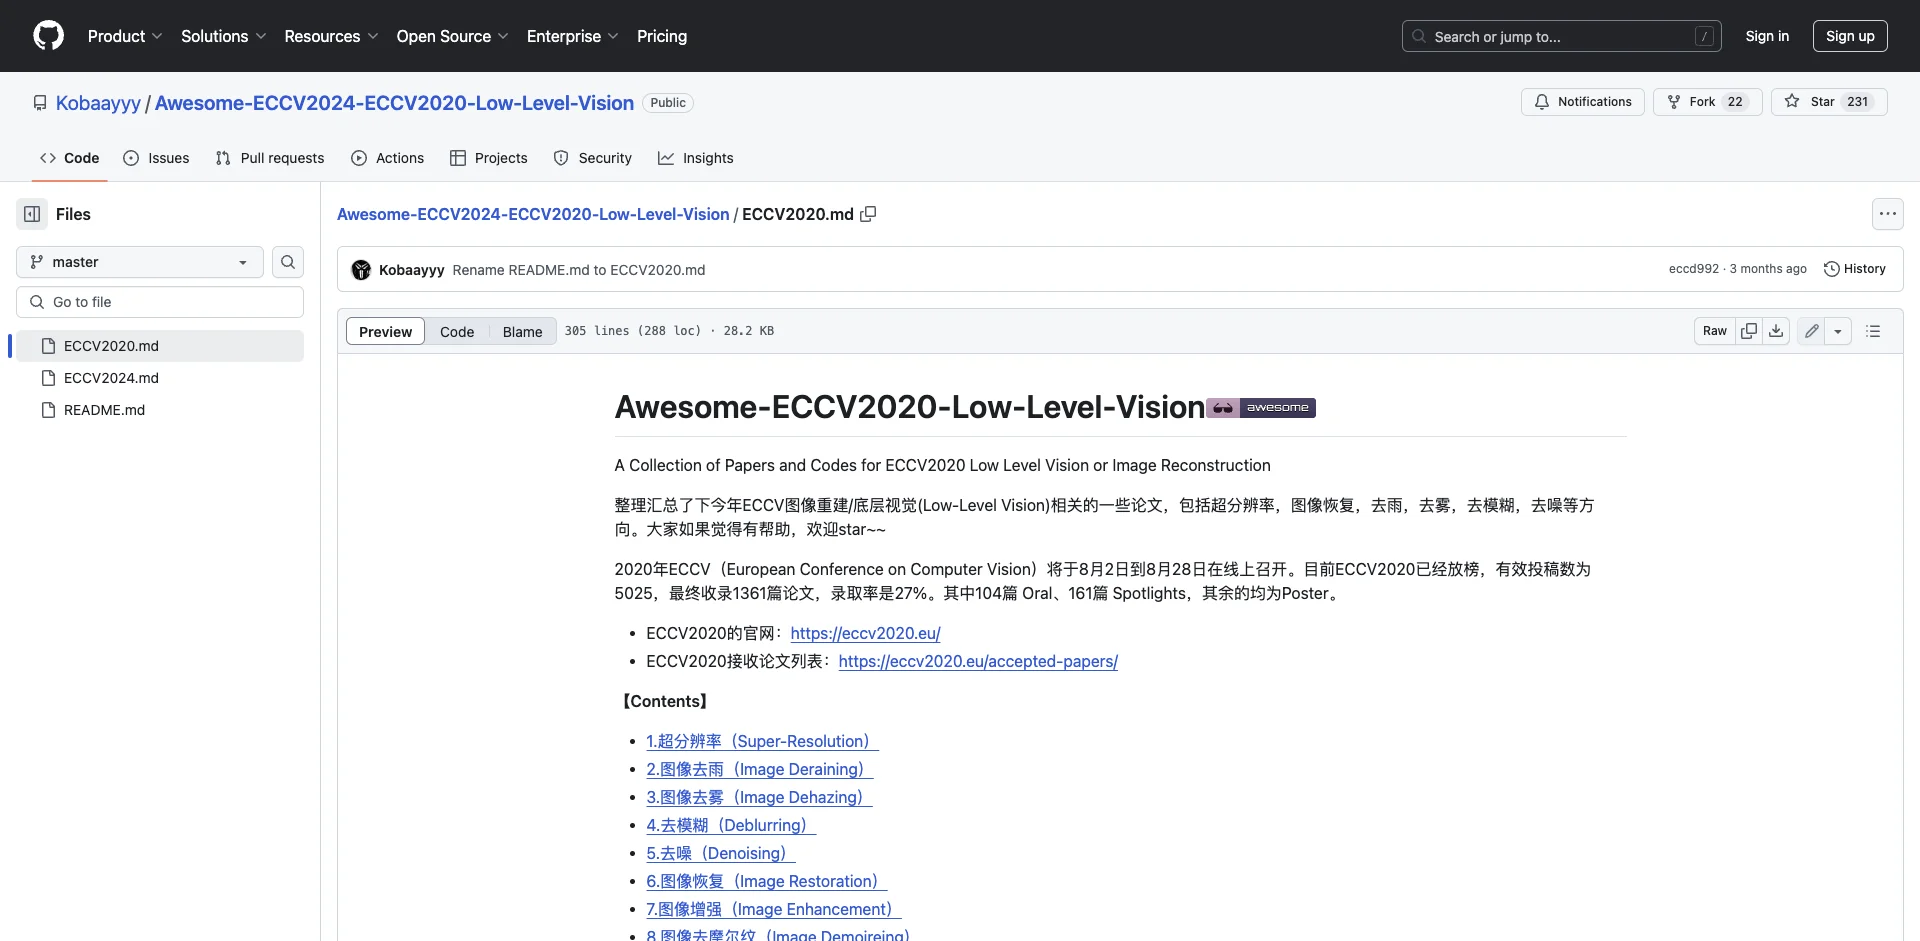This screenshot has height=941, width=1920.
Task: Expand the Enterprise menu
Action: [572, 36]
